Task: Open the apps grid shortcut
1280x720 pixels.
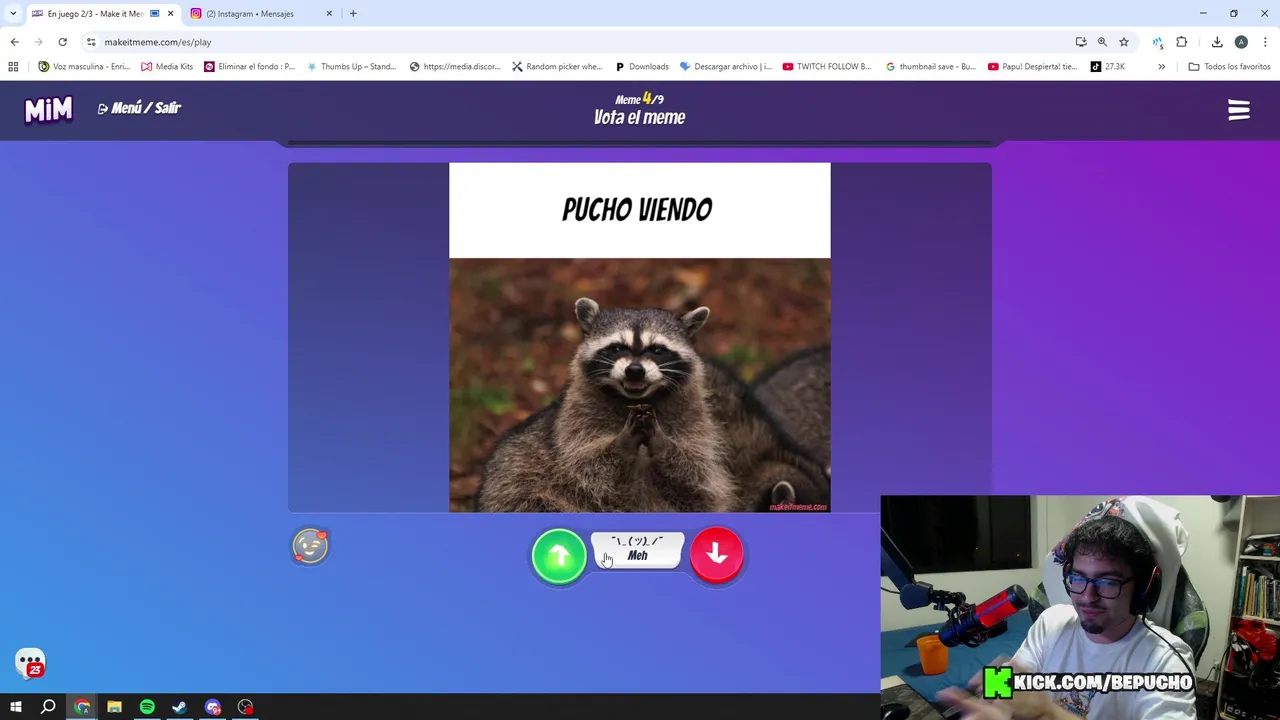Action: point(13,67)
